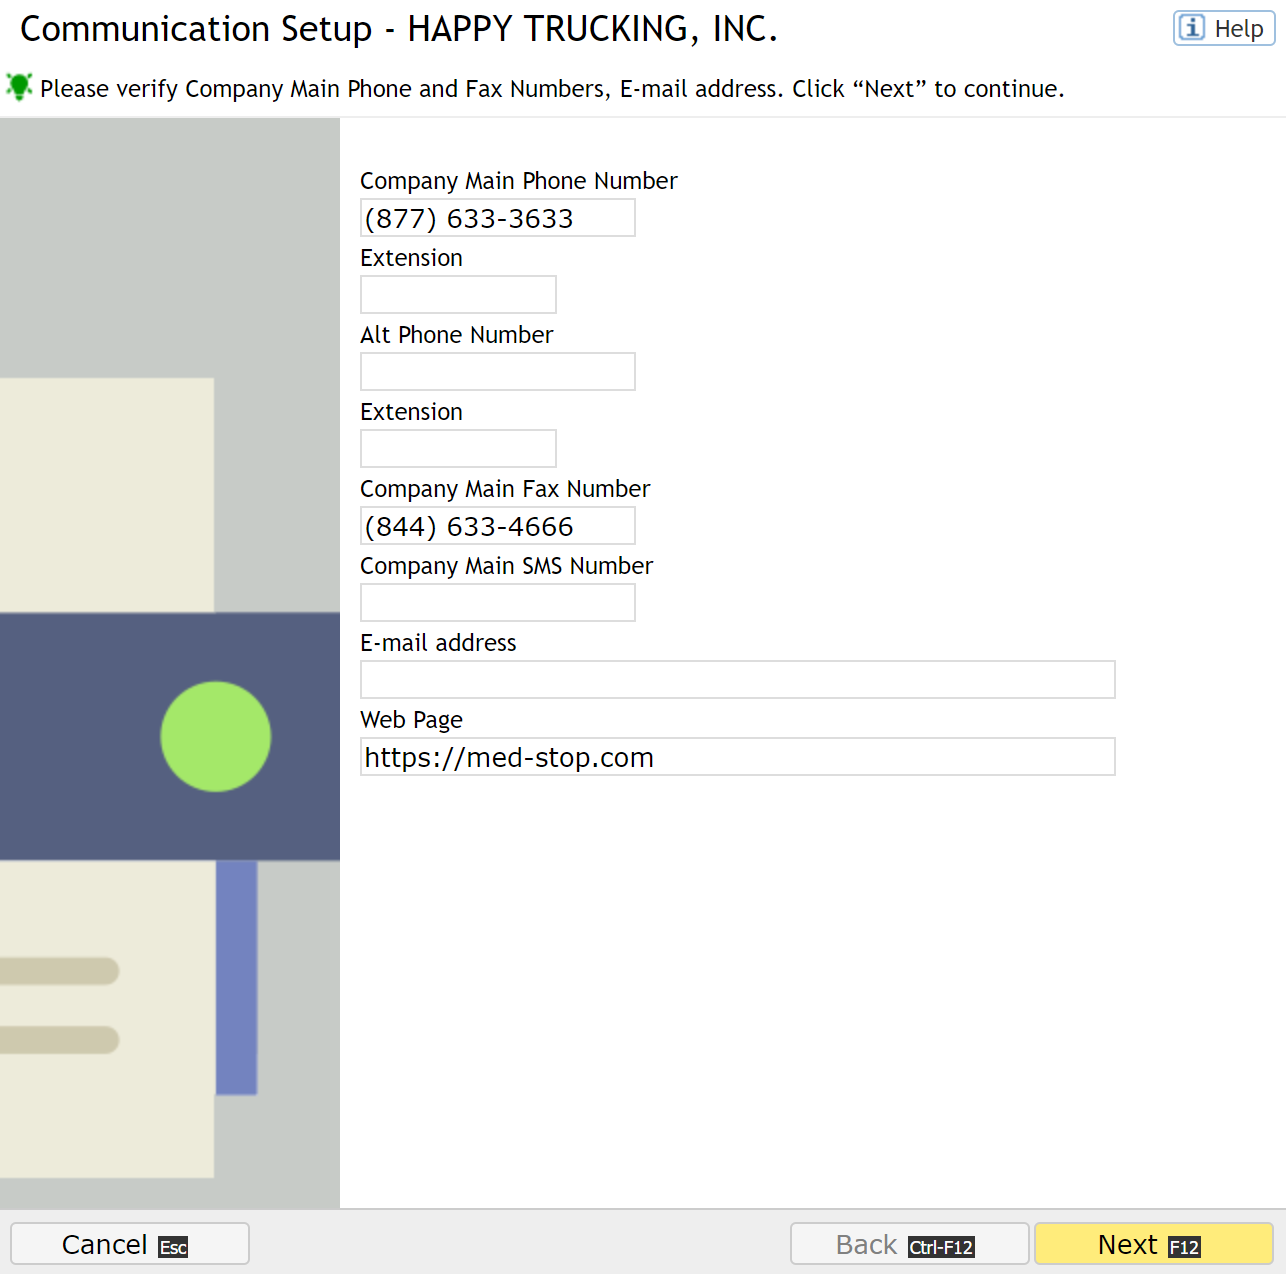Click the green circle in the illustration
The width and height of the screenshot is (1286, 1274).
[x=216, y=737]
